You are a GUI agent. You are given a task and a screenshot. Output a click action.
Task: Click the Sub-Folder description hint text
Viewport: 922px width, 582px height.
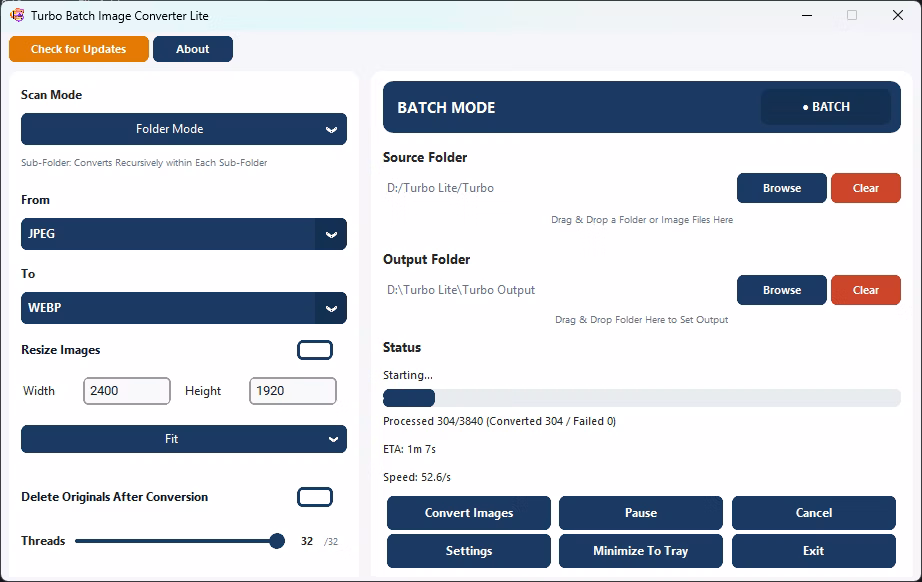pyautogui.click(x=144, y=163)
